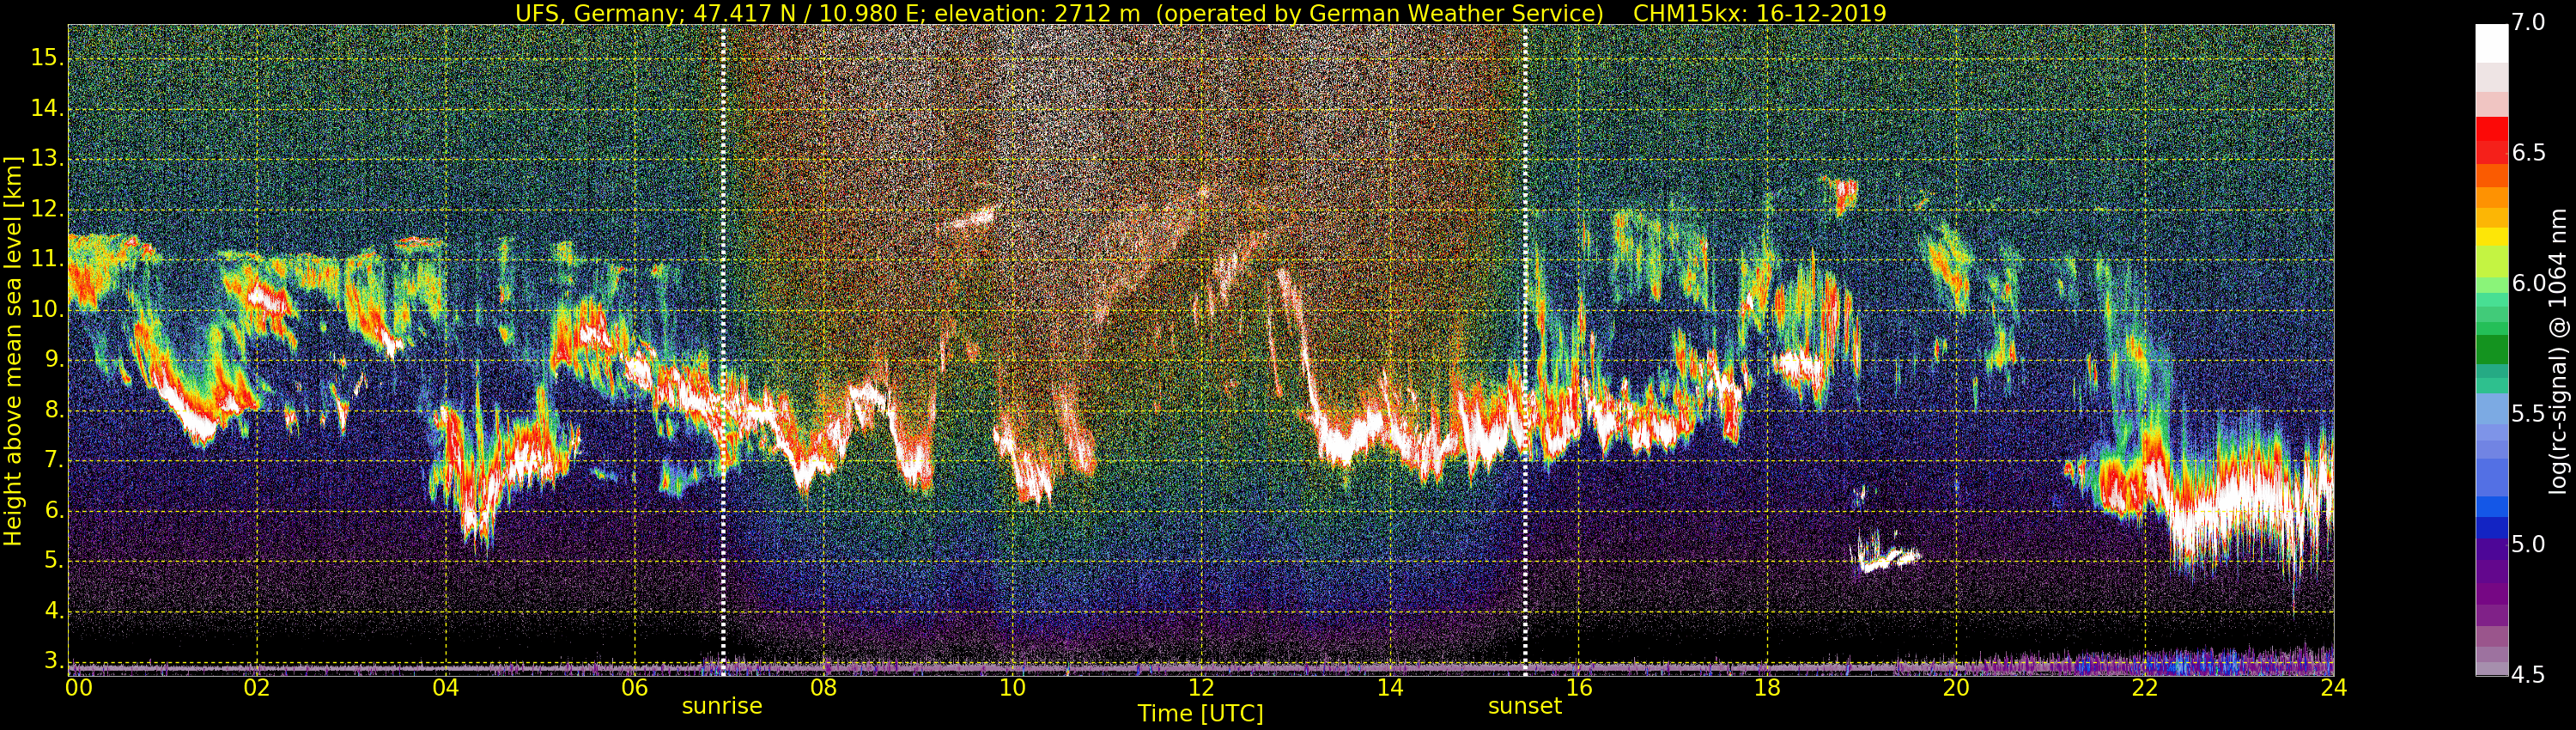Image resolution: width=2576 pixels, height=730 pixels.
Task: Click the colorbar value label '5.5'
Action: [2528, 414]
